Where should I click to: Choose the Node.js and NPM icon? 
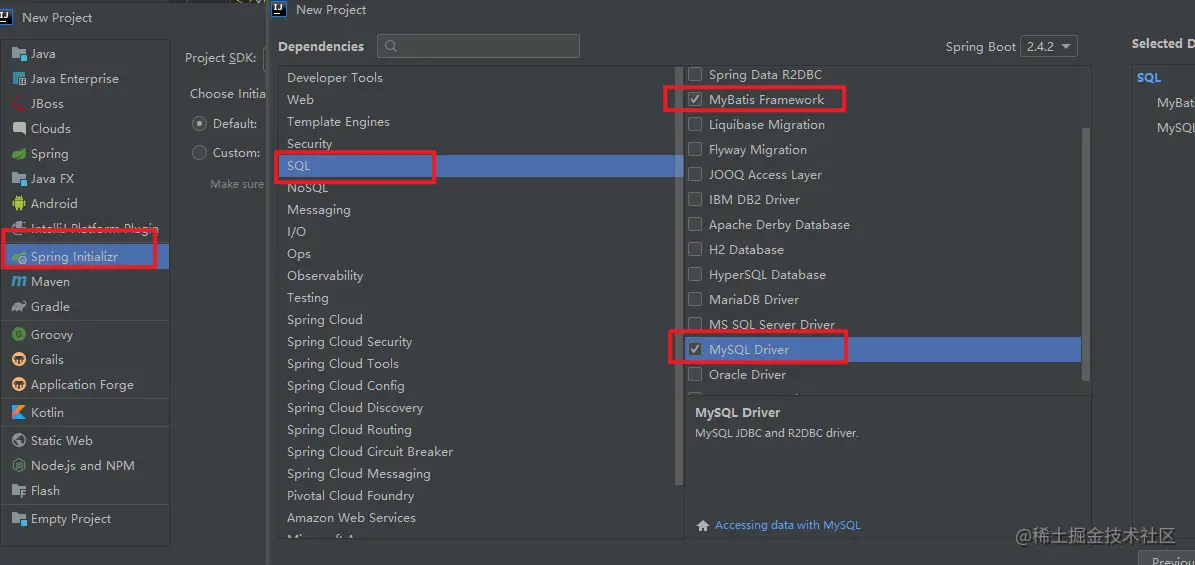click(19, 466)
